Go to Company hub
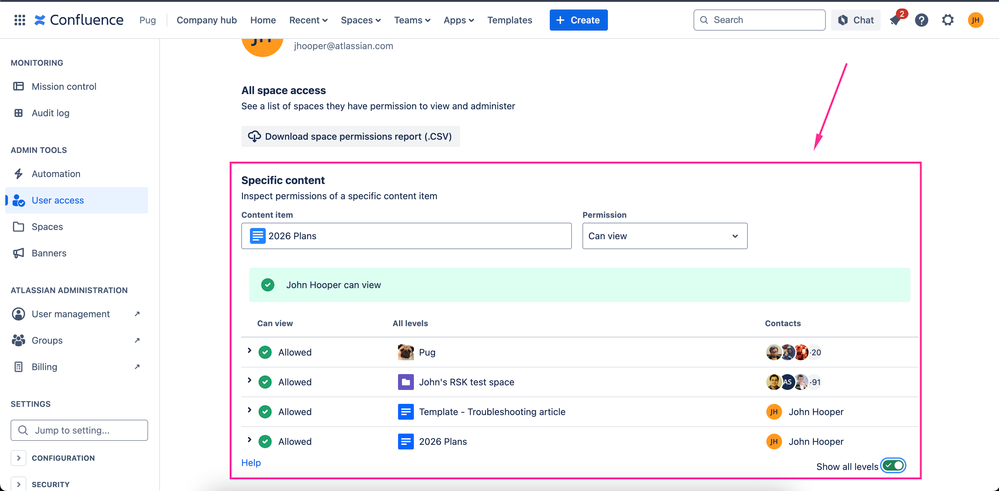Image resolution: width=999 pixels, height=491 pixels. pyautogui.click(x=206, y=20)
